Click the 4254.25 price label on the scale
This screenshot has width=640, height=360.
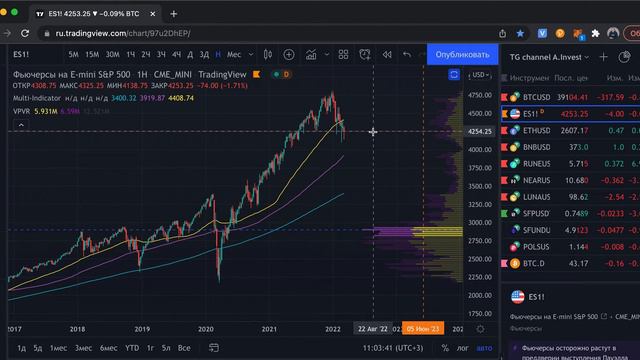click(x=480, y=131)
